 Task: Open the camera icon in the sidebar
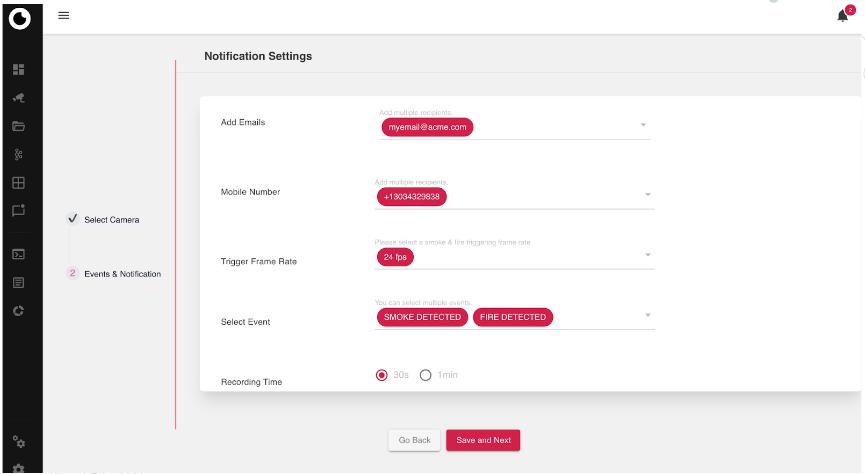click(19, 99)
